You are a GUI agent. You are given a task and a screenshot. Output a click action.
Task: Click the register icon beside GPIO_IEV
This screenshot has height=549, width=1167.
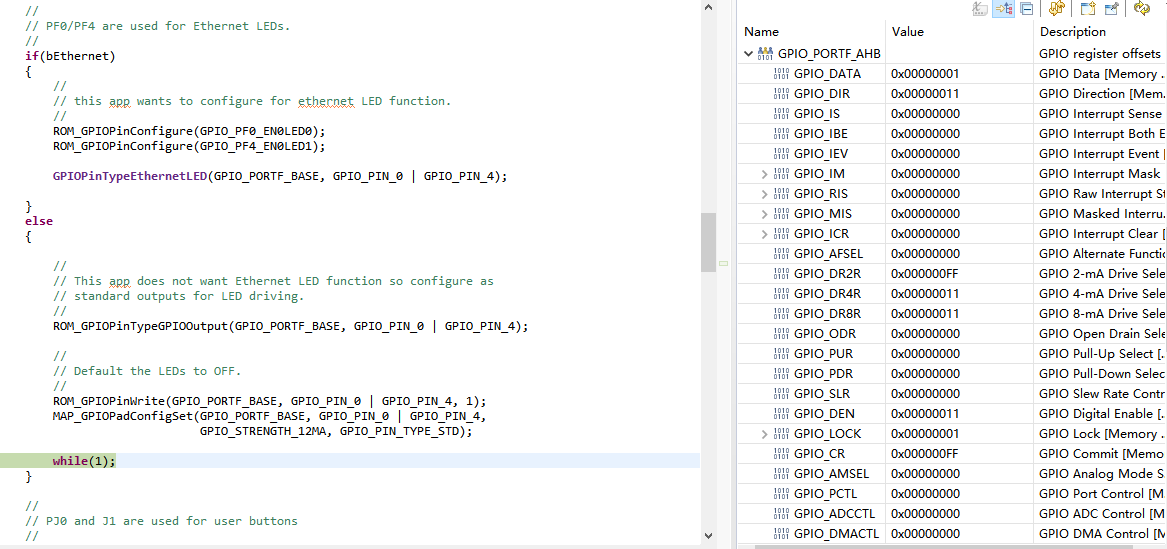(781, 154)
